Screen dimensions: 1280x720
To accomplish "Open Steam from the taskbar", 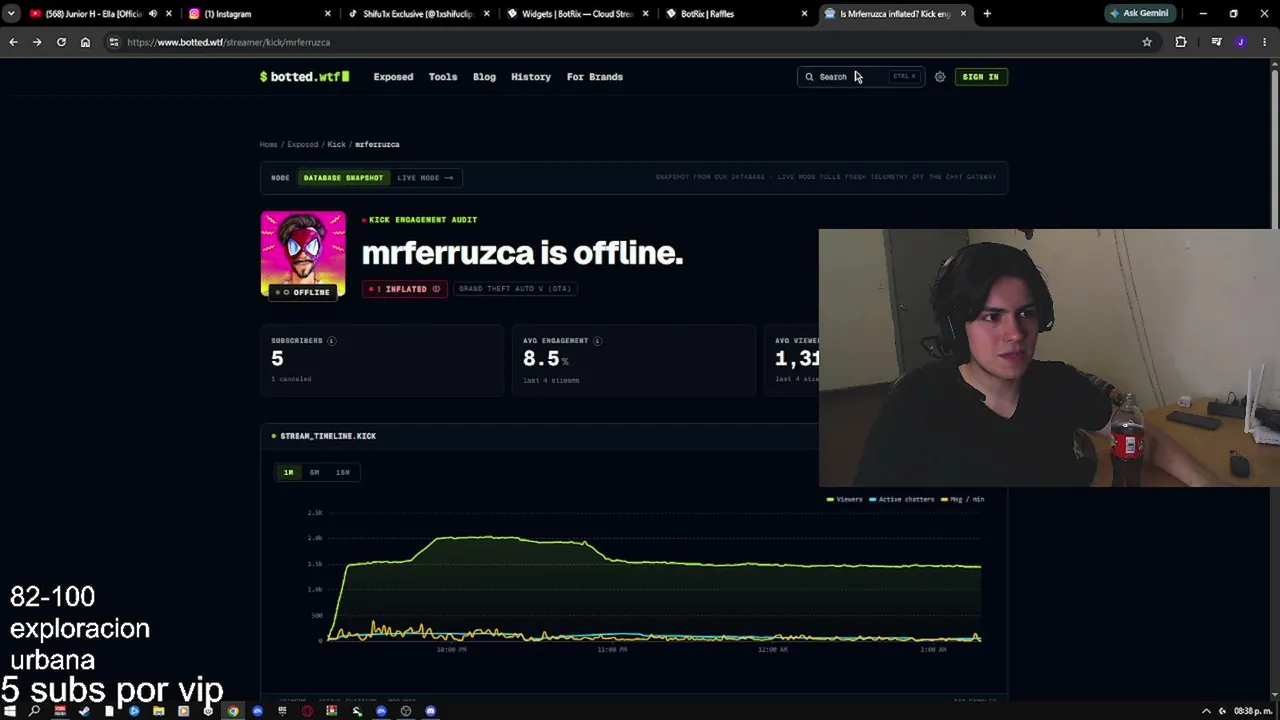I will [84, 711].
